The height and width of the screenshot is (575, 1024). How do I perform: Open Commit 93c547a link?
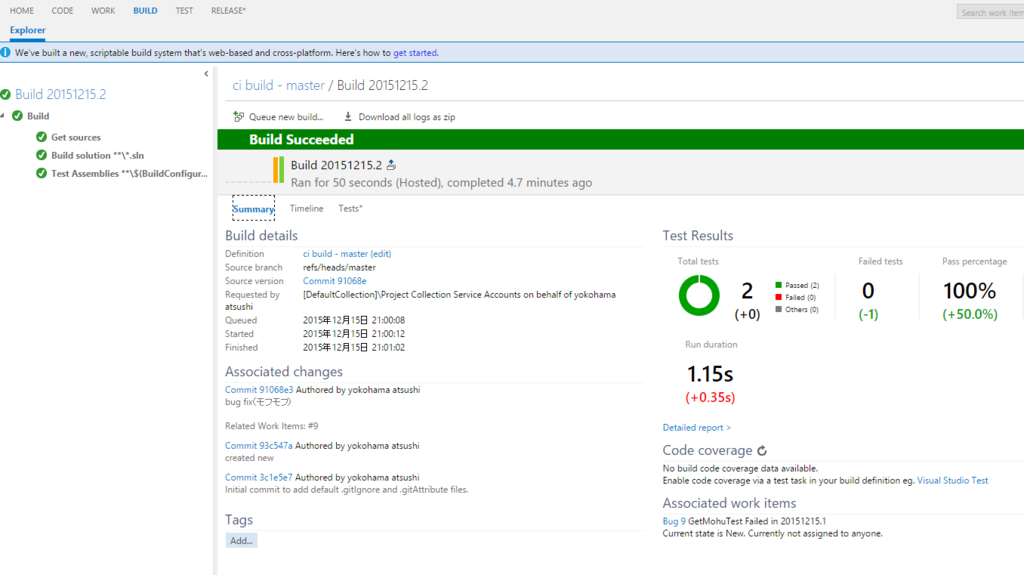pos(259,446)
